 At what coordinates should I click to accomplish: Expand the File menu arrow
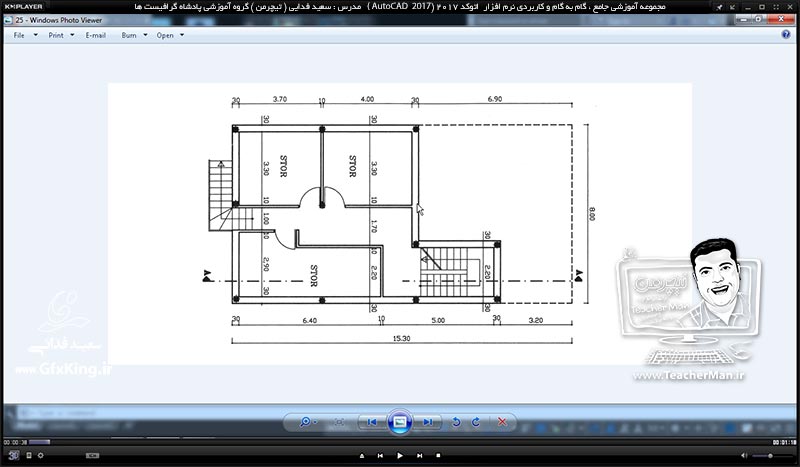(35, 35)
